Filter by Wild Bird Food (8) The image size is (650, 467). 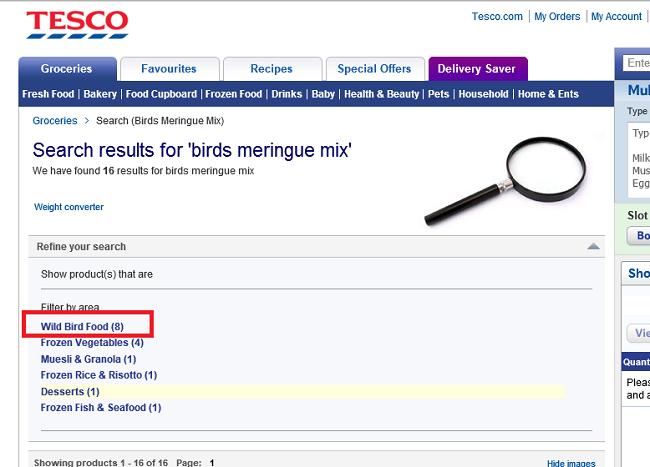(x=82, y=327)
